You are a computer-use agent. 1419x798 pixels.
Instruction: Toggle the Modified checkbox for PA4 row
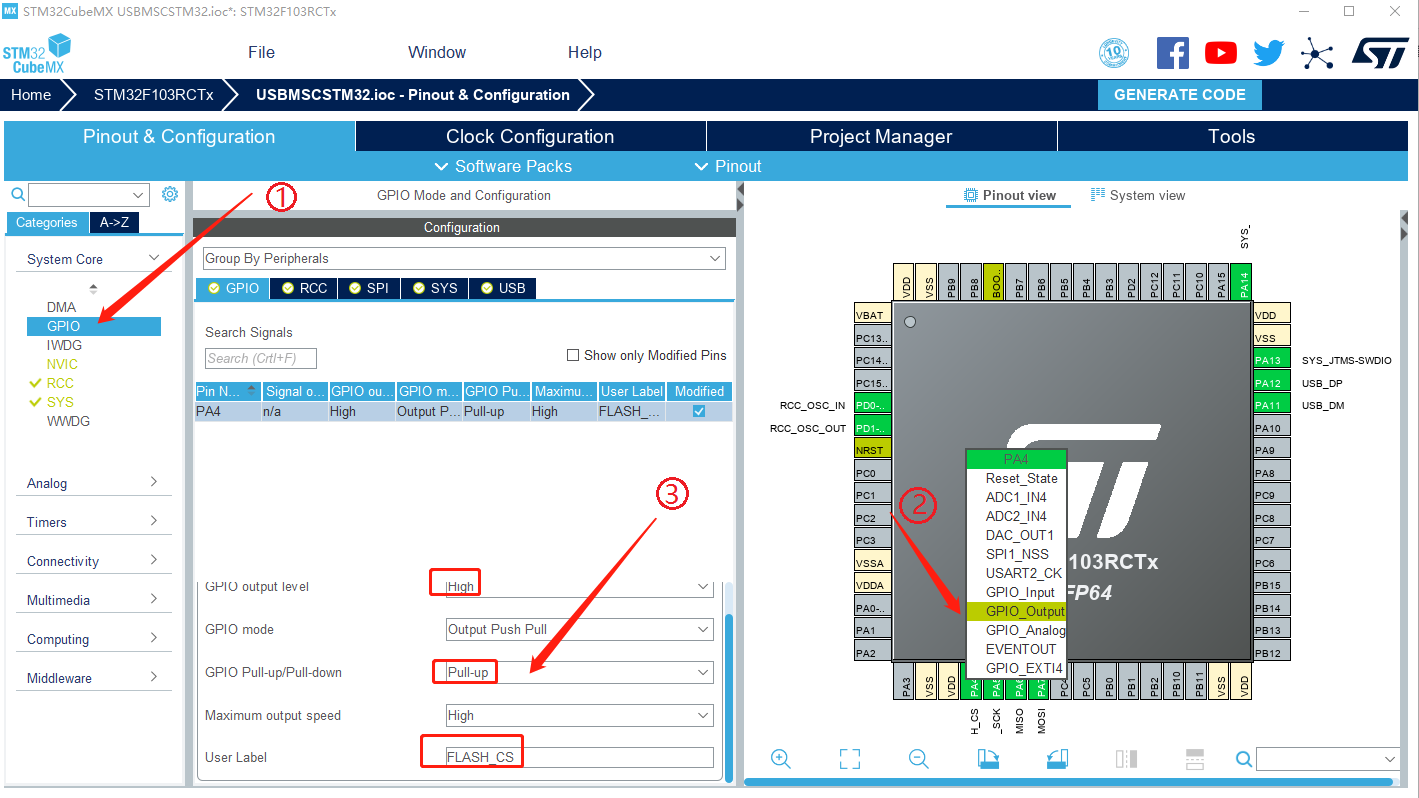tap(699, 411)
